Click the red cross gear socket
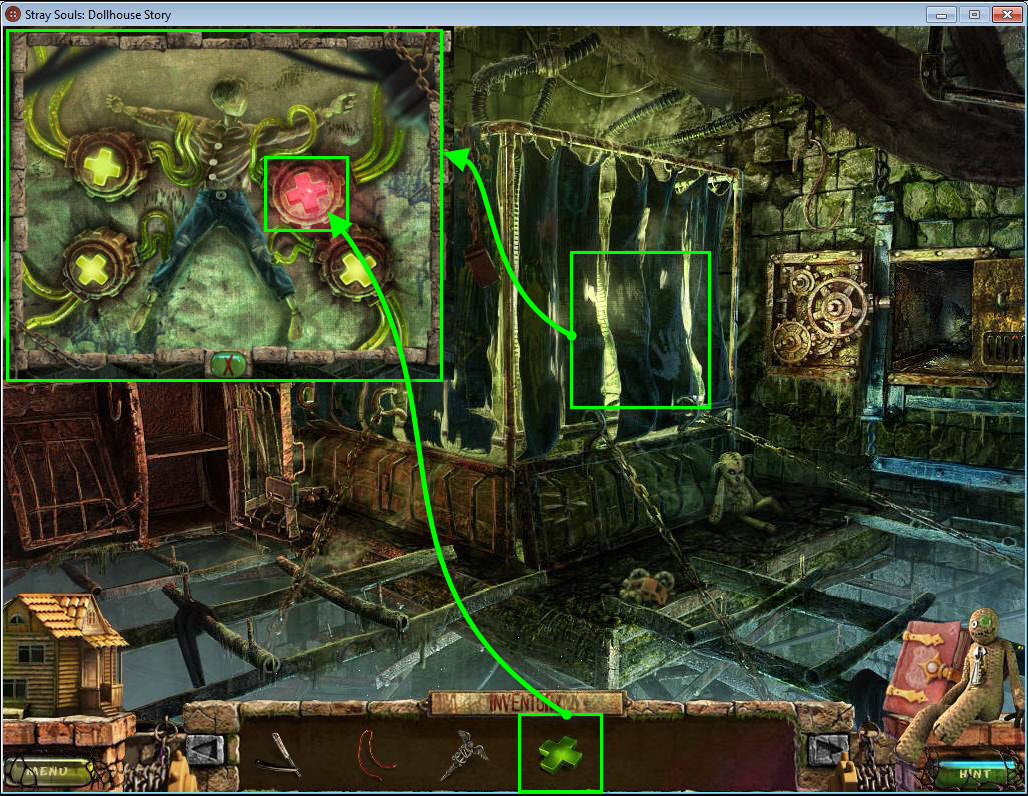This screenshot has width=1028, height=796. pyautogui.click(x=306, y=193)
